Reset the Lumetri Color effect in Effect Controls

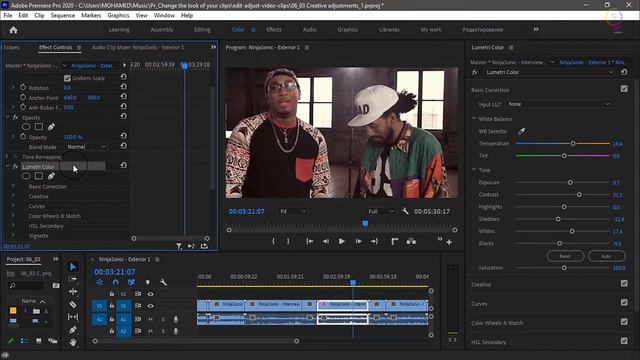123,166
